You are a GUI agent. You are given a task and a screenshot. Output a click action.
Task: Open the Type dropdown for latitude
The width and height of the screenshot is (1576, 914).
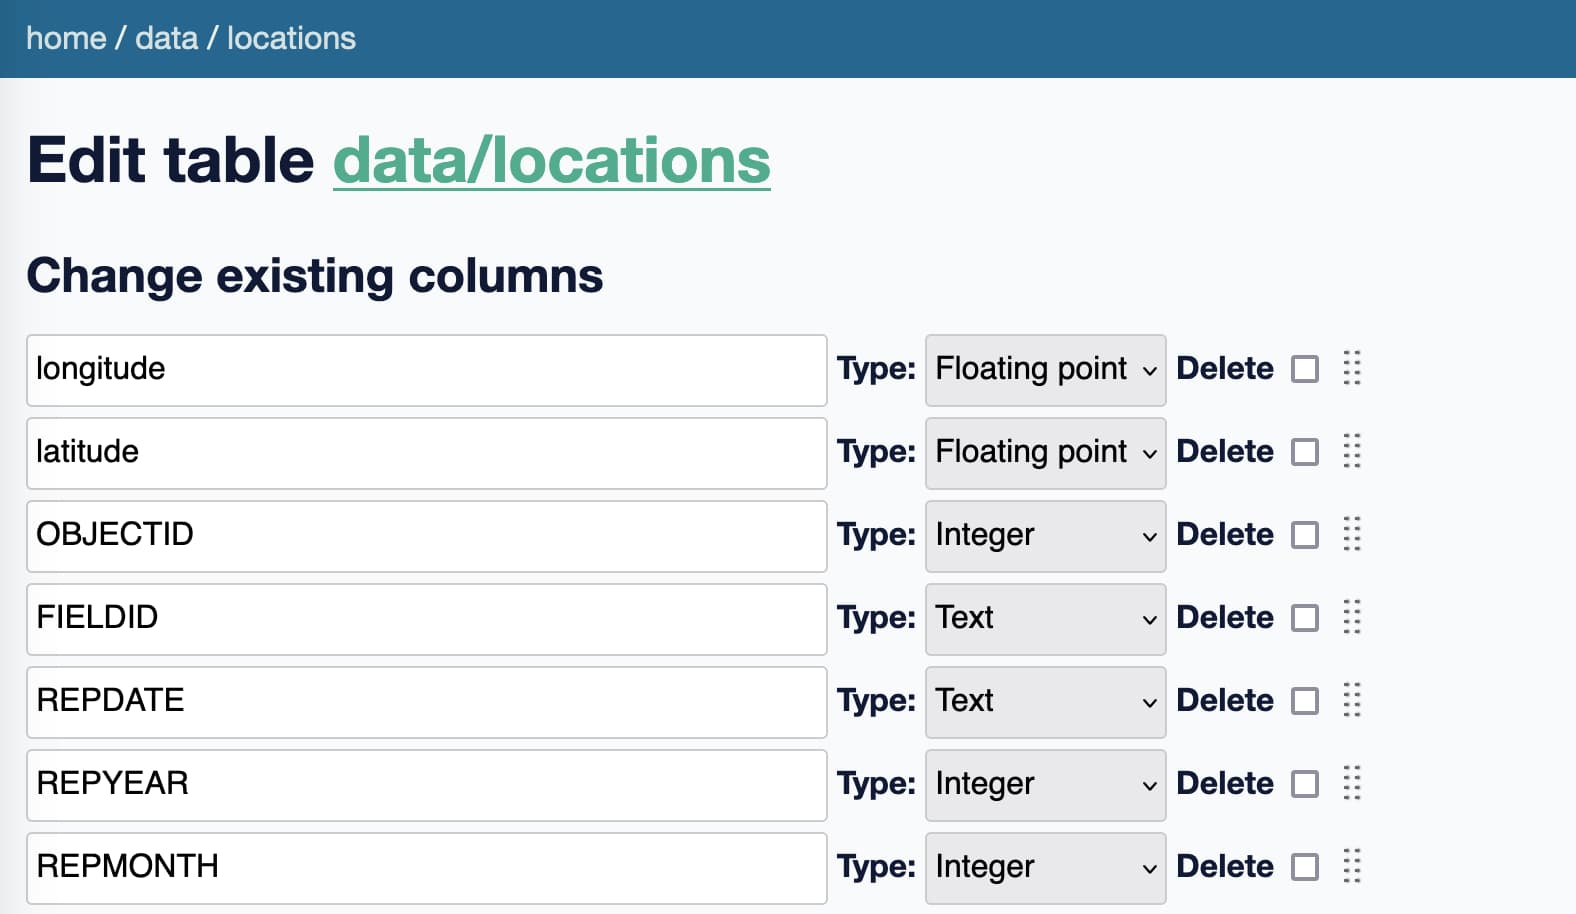pos(1045,453)
